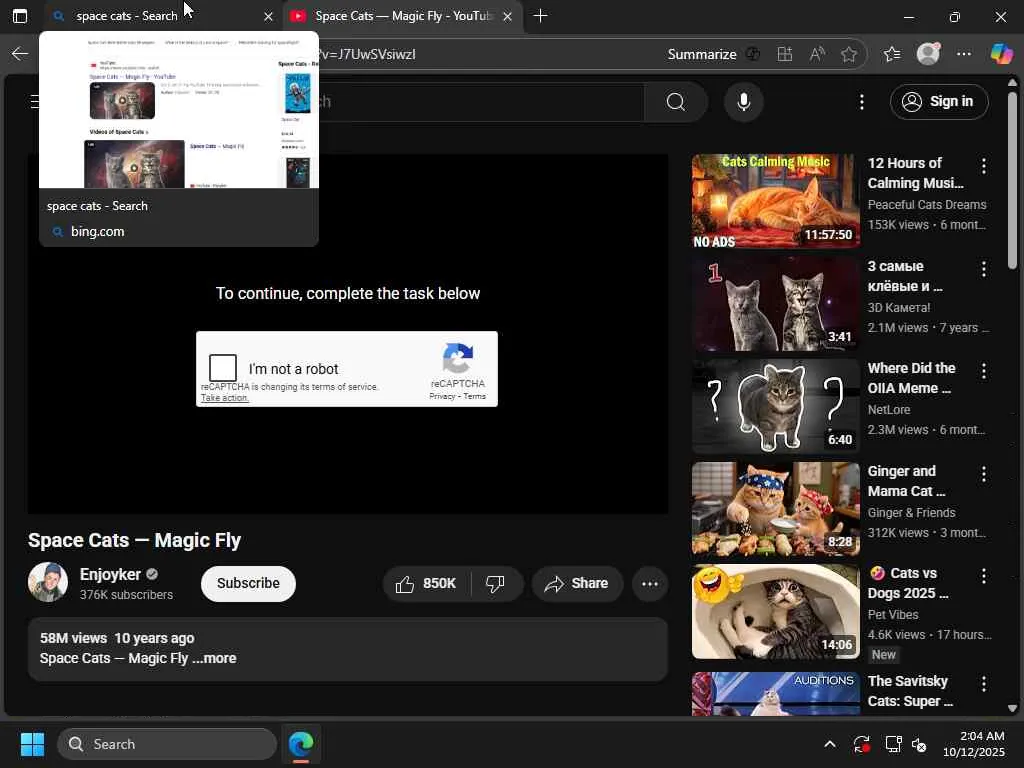Open options for Ginger and Mama Cat
The height and width of the screenshot is (768, 1024).
pyautogui.click(x=984, y=473)
